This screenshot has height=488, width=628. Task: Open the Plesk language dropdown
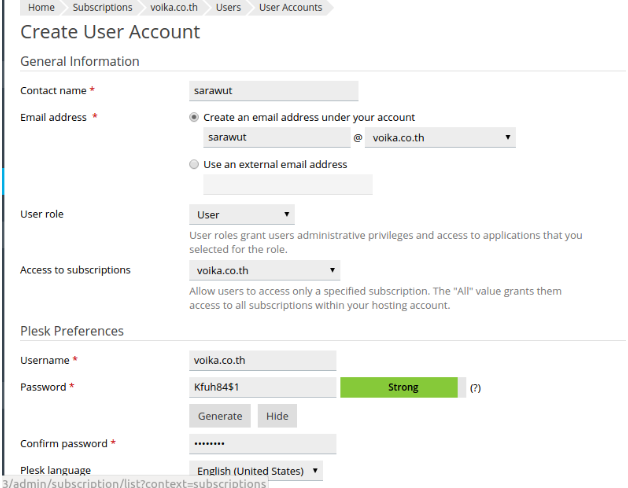256,470
